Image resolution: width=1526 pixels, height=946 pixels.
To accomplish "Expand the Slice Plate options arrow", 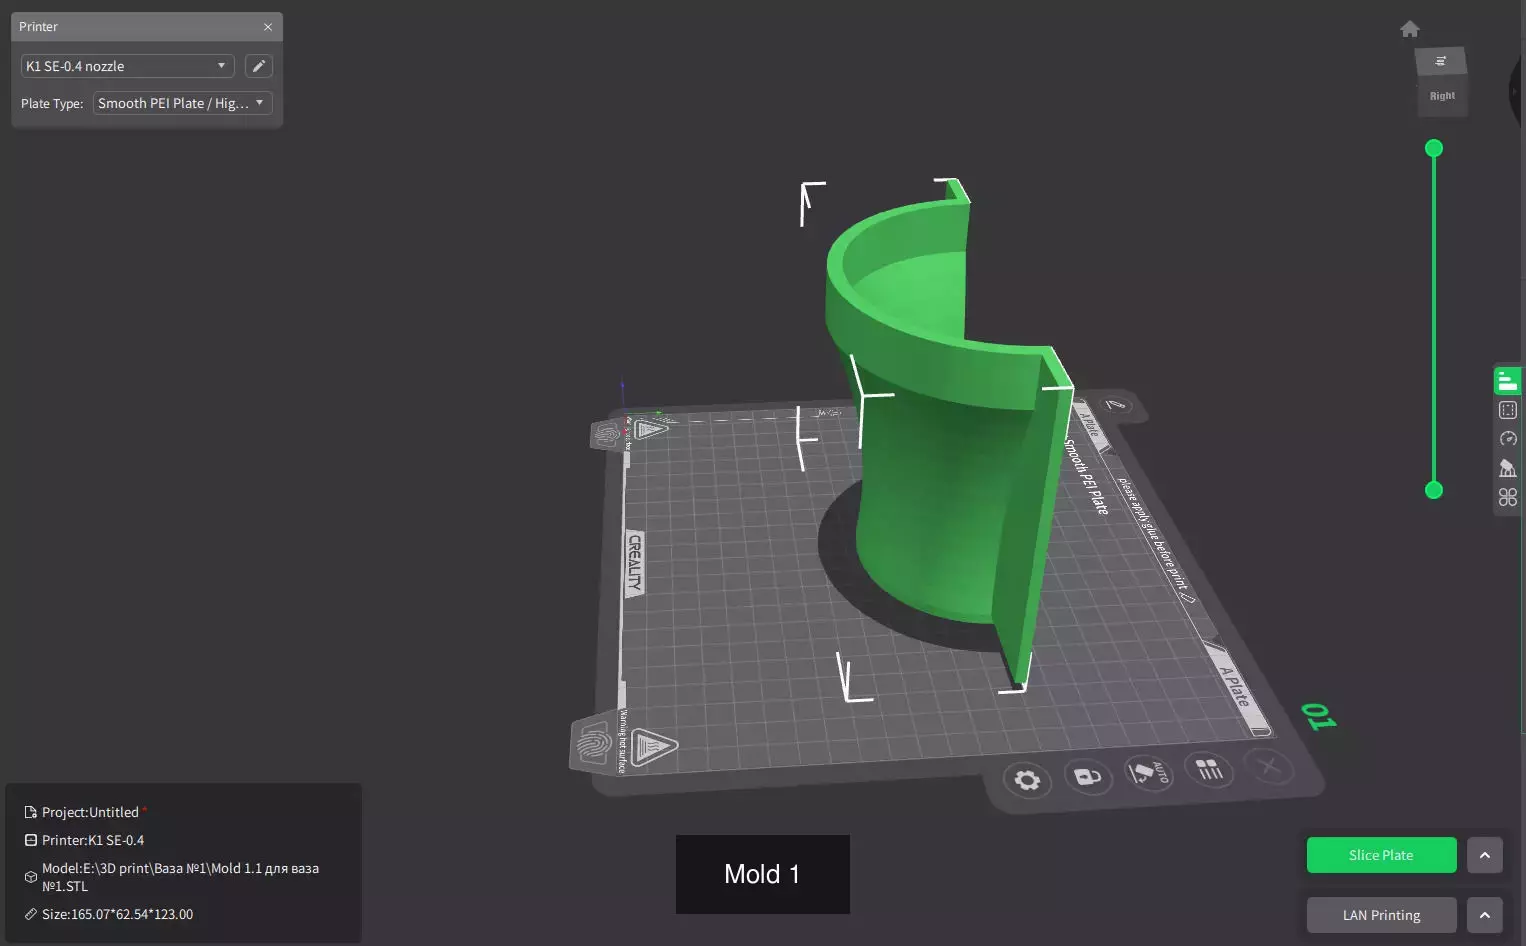I will click(x=1485, y=855).
